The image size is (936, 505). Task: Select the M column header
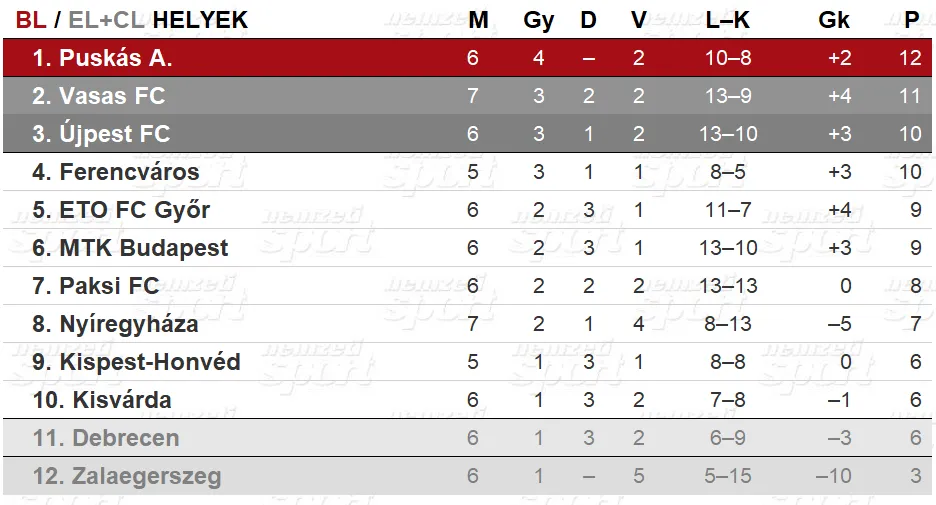pyautogui.click(x=478, y=20)
